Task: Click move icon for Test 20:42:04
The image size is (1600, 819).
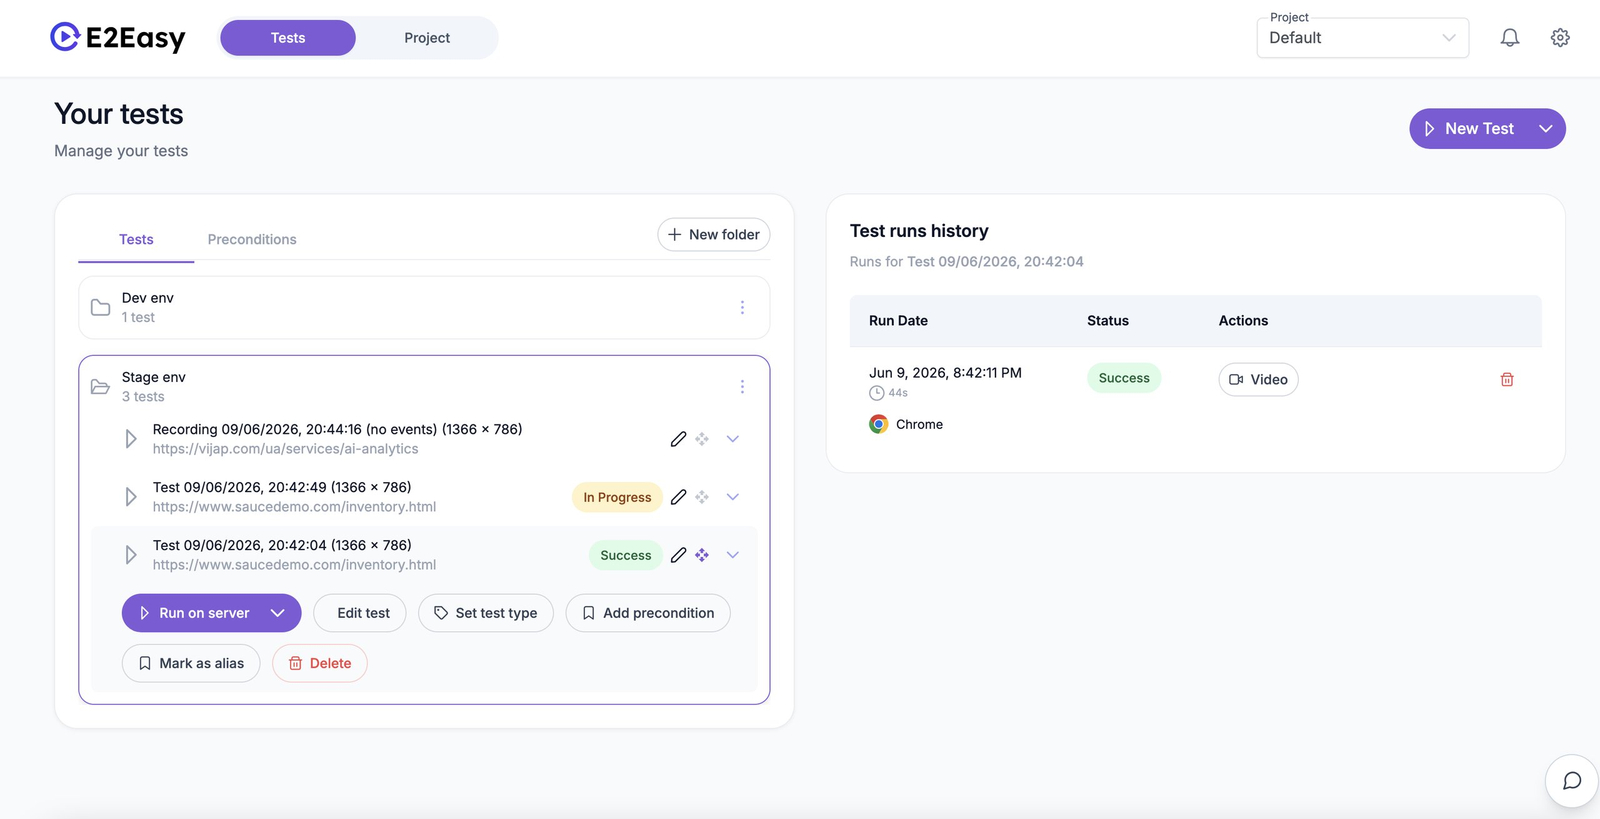Action: [x=702, y=555]
